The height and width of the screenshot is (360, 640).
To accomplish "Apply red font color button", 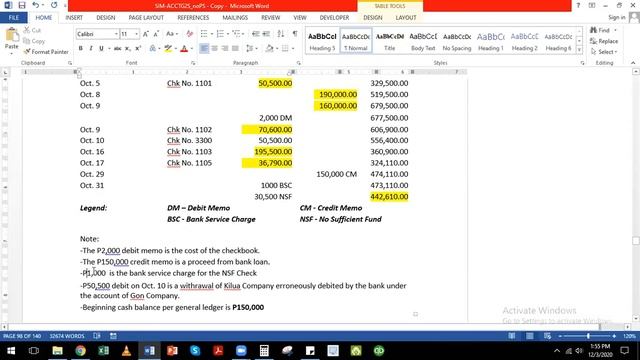I will click(x=184, y=49).
